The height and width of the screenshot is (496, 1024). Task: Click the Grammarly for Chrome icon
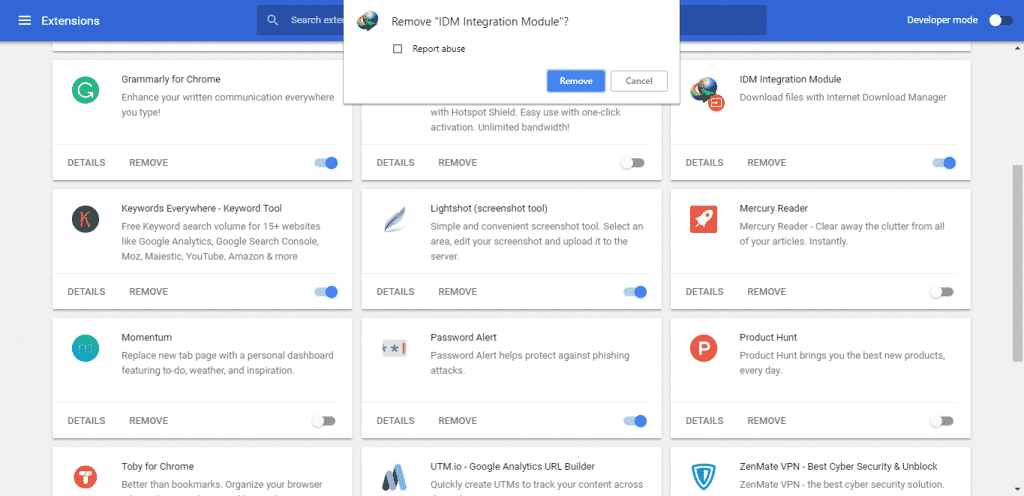(86, 91)
